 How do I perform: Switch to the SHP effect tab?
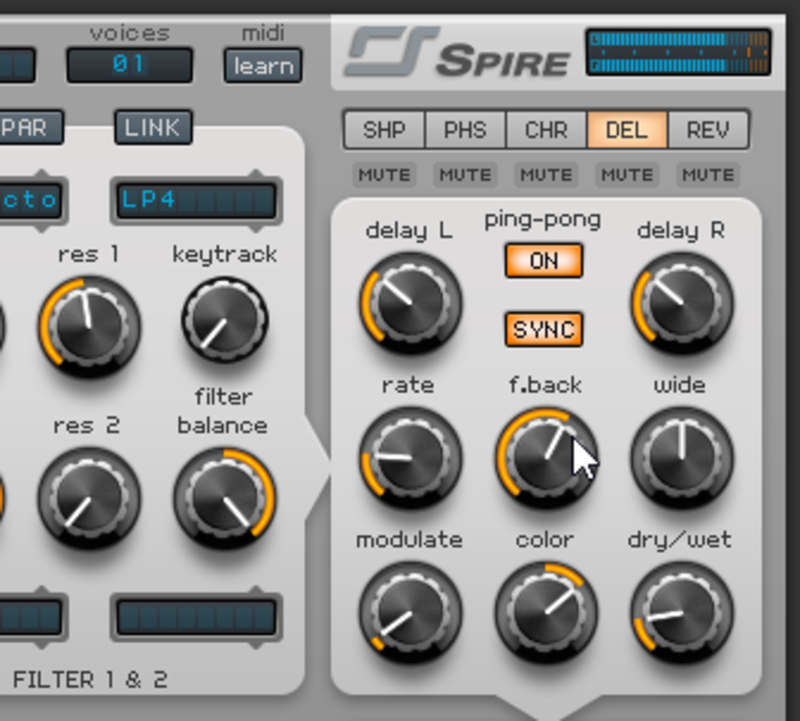click(384, 130)
